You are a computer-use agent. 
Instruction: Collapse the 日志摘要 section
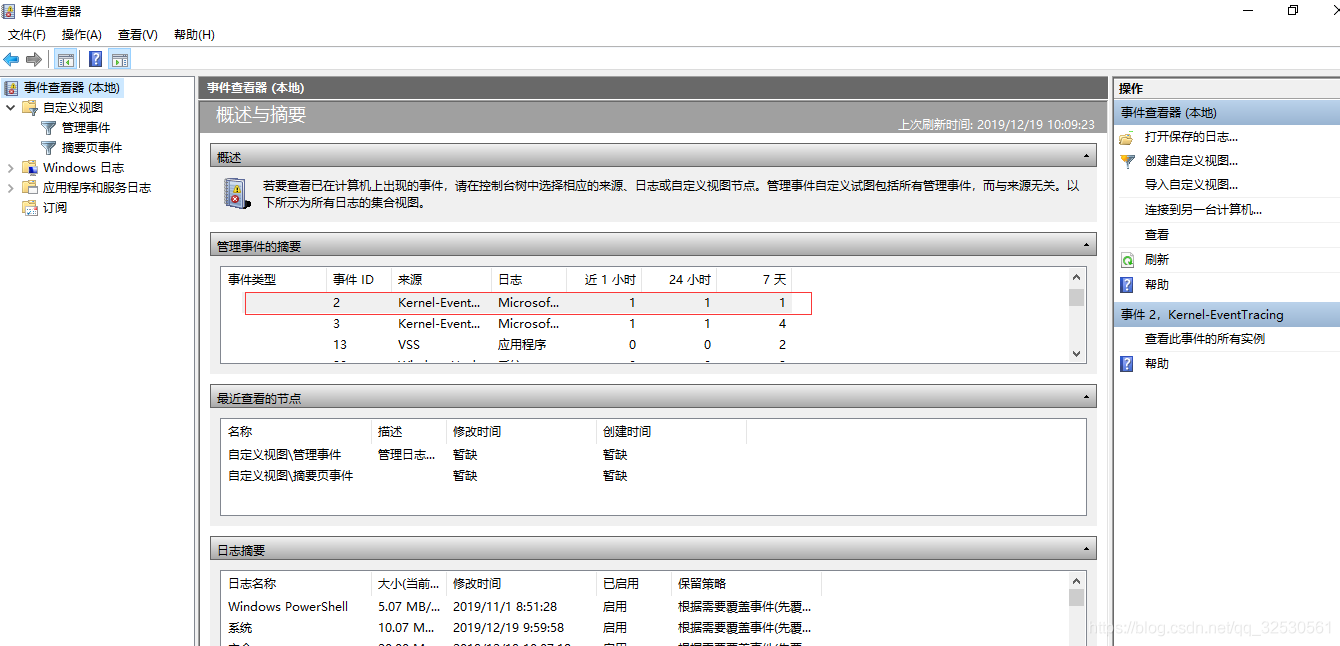coord(1087,549)
